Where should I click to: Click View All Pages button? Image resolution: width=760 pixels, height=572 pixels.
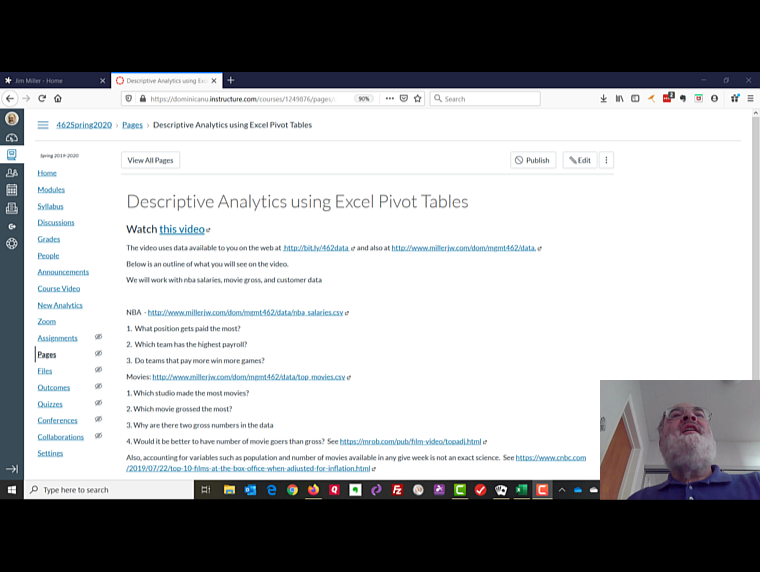[150, 160]
